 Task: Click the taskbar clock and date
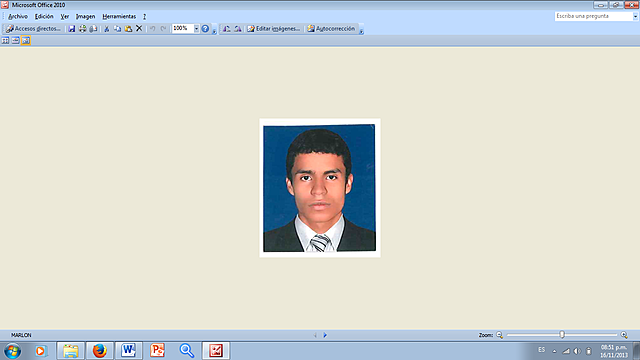click(x=614, y=351)
